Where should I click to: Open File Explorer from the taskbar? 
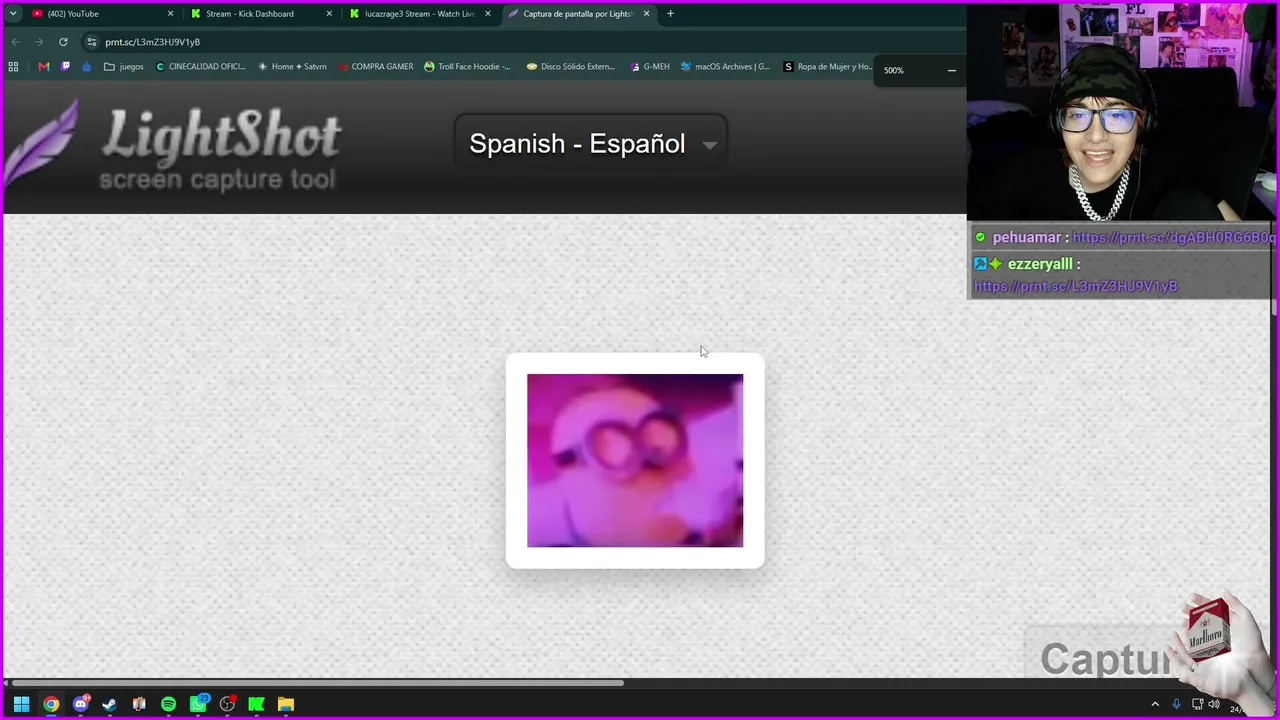click(x=286, y=704)
